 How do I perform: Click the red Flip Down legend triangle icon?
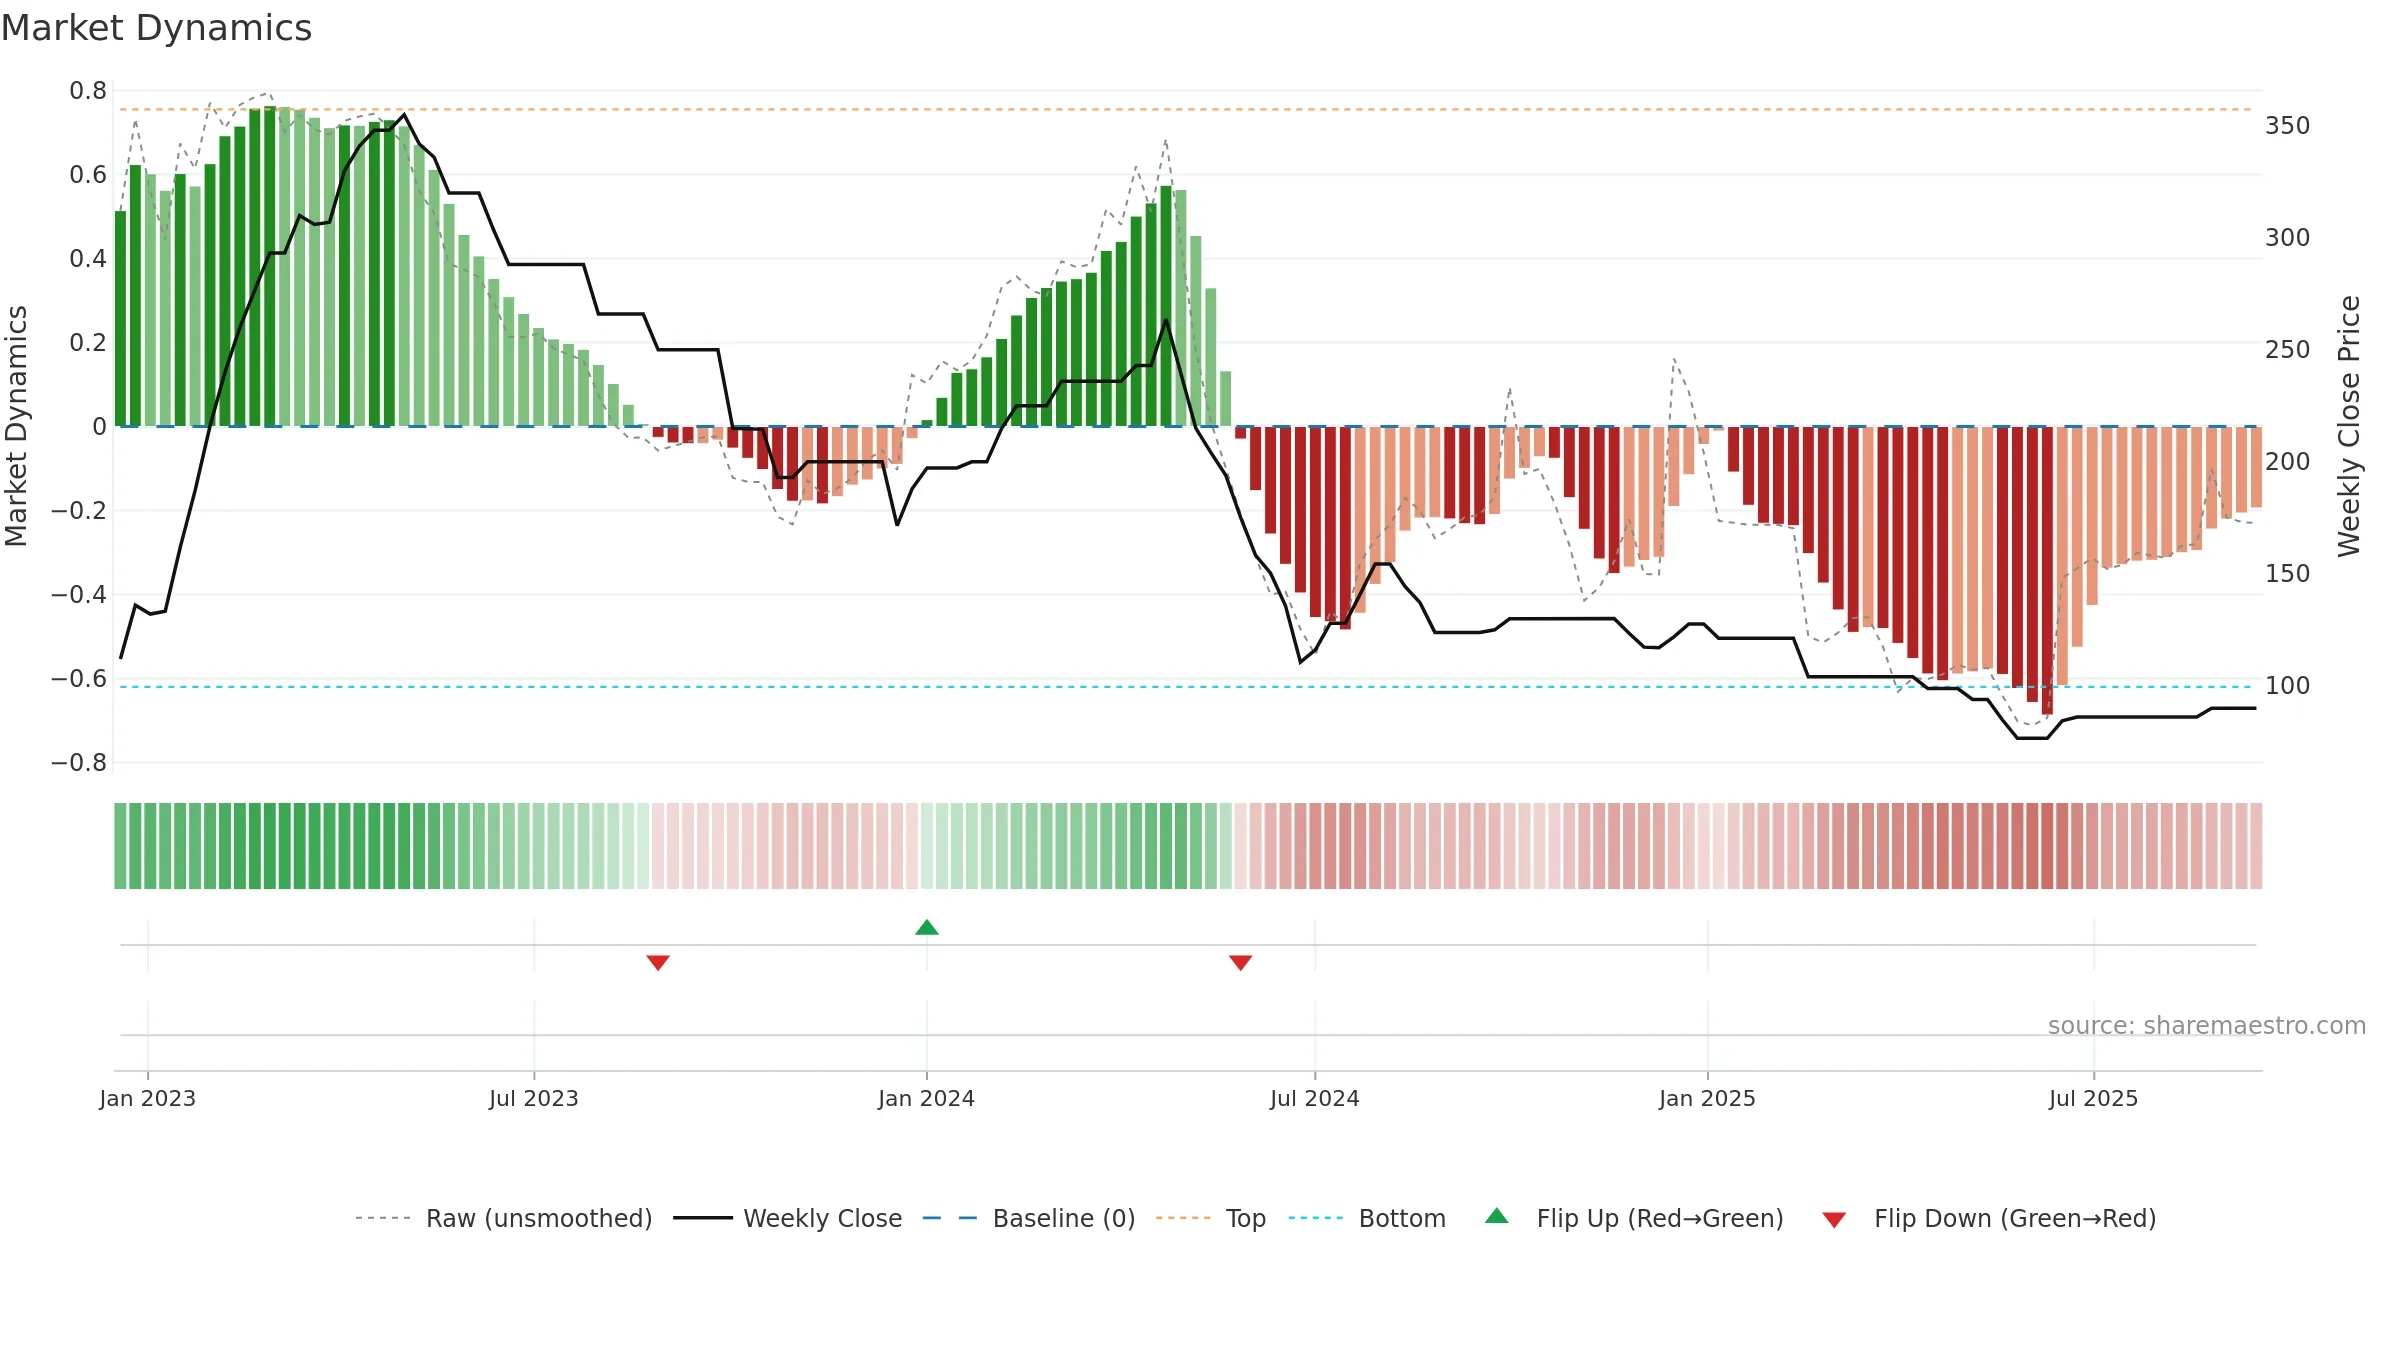1834,1220
